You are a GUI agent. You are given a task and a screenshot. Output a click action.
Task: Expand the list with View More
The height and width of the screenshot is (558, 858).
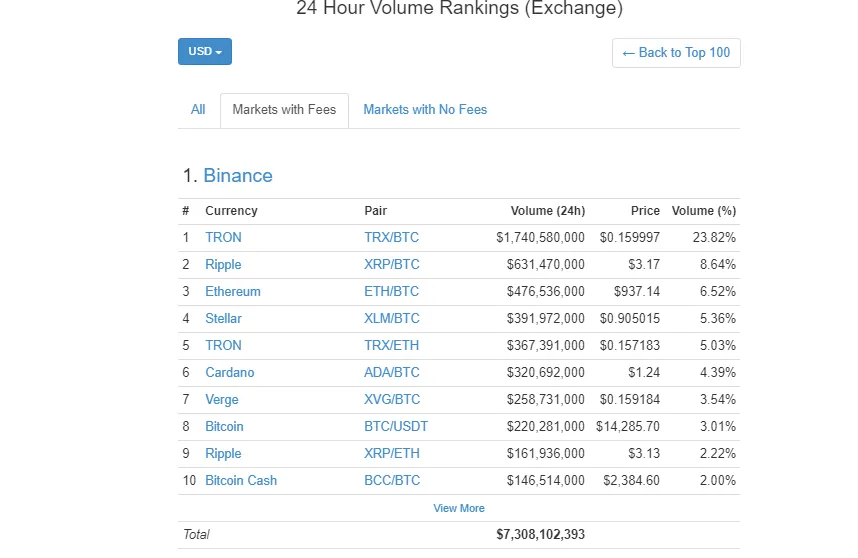click(x=459, y=508)
